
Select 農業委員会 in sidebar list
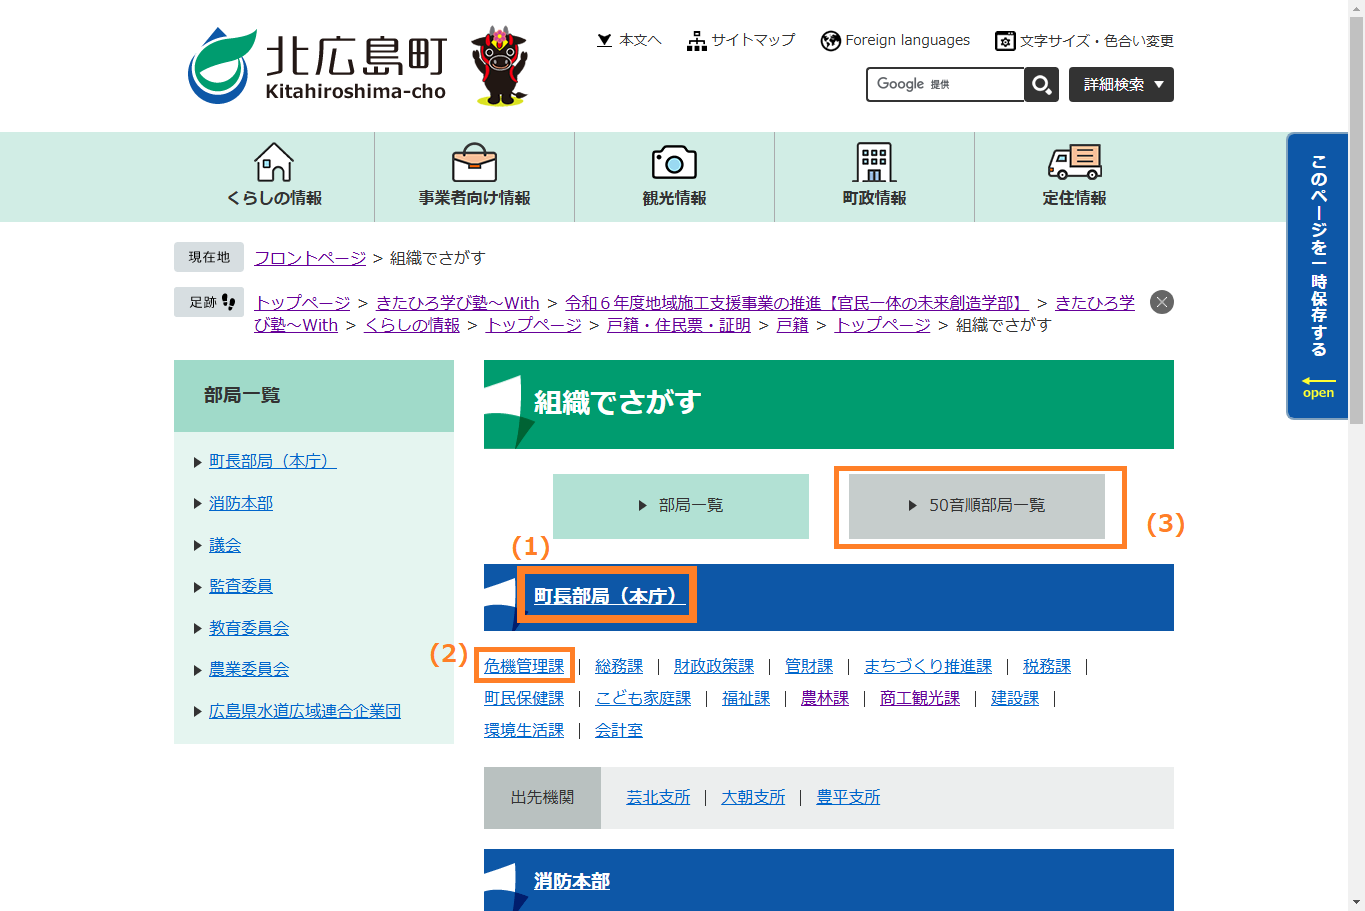(x=249, y=669)
